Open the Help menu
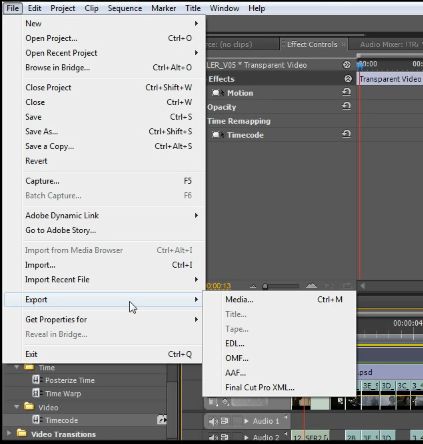The height and width of the screenshot is (444, 423). click(x=257, y=8)
